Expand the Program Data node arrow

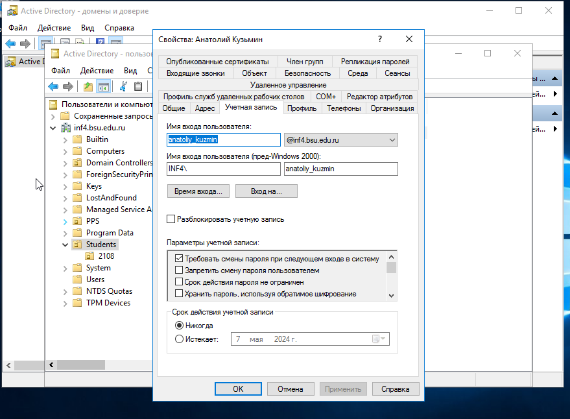click(x=65, y=233)
